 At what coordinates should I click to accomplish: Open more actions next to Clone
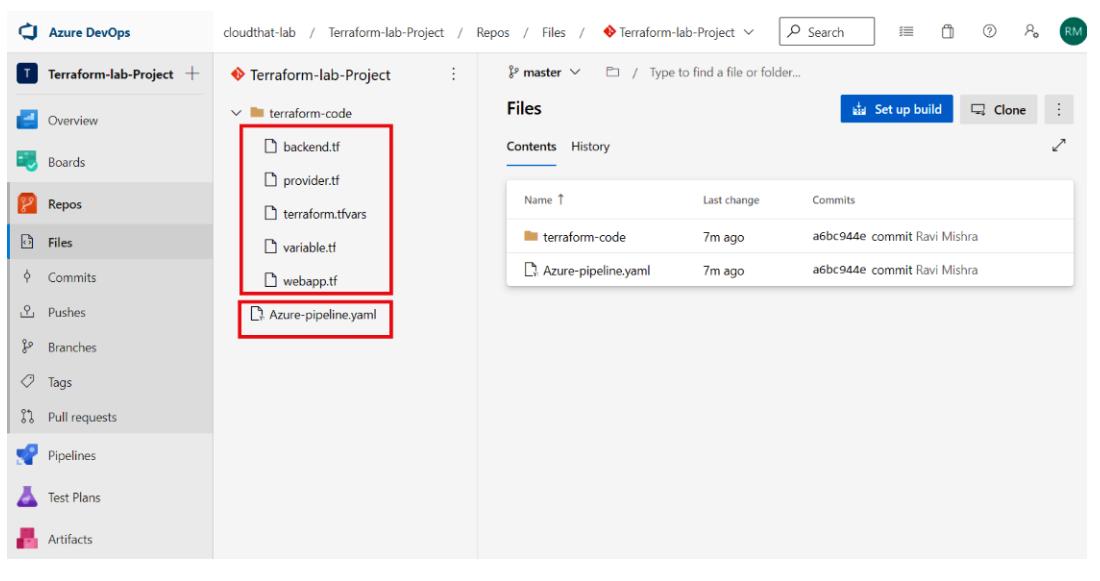(1059, 109)
